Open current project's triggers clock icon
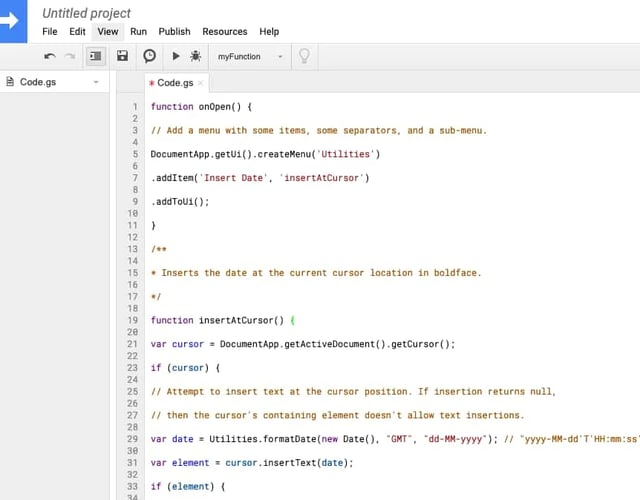 pos(149,57)
